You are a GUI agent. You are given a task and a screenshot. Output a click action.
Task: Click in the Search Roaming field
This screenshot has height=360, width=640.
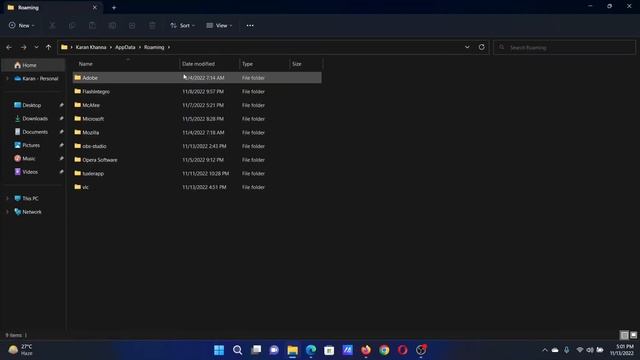[564, 47]
